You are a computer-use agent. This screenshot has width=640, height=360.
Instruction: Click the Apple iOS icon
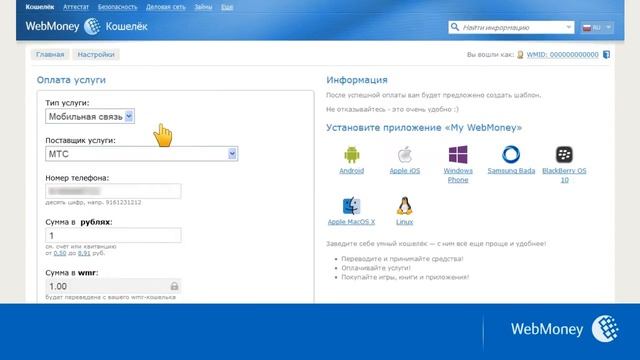(x=404, y=155)
